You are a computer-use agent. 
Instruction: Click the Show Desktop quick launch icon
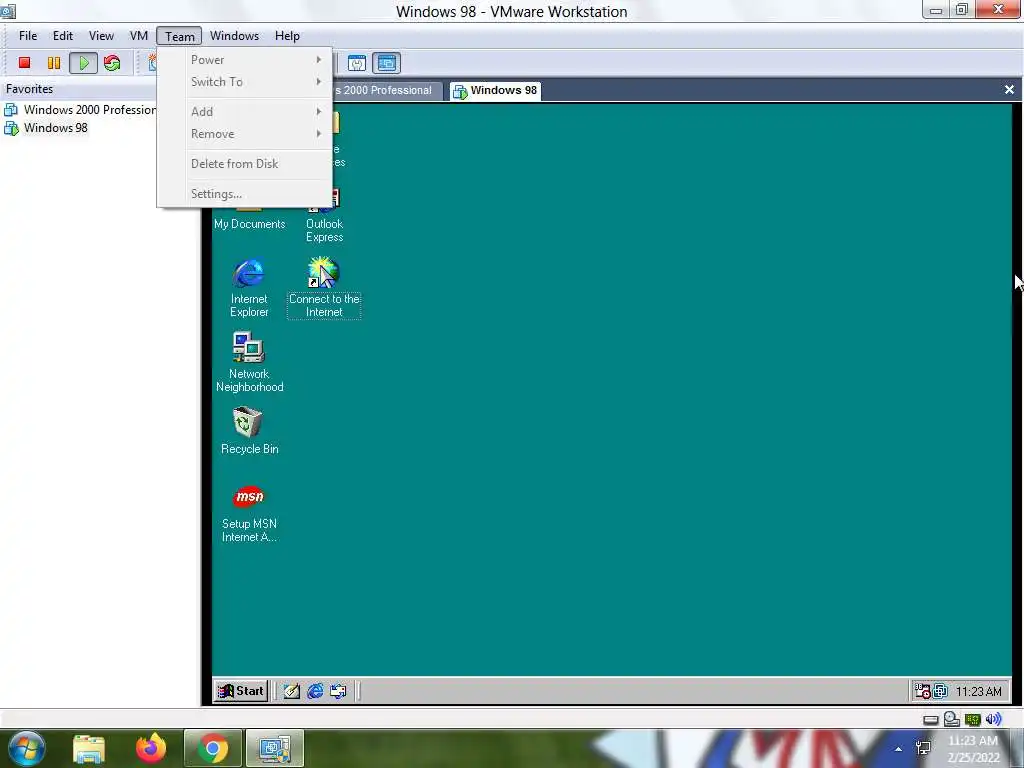[291, 691]
